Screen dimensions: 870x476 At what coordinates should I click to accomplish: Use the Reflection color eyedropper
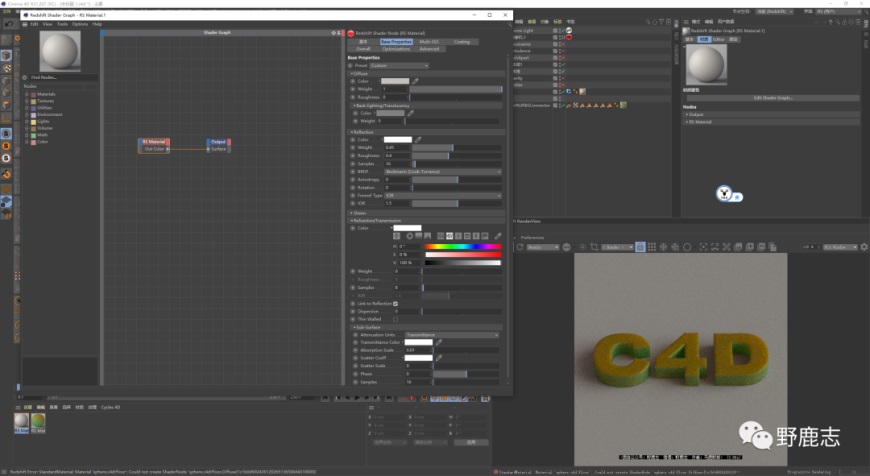[418, 139]
